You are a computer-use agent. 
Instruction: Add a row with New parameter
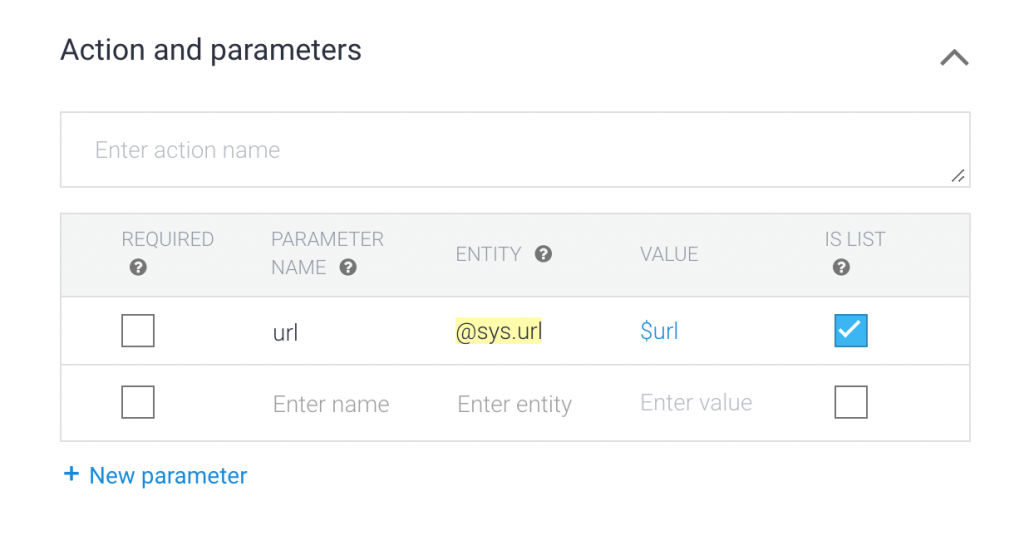pyautogui.click(x=155, y=476)
